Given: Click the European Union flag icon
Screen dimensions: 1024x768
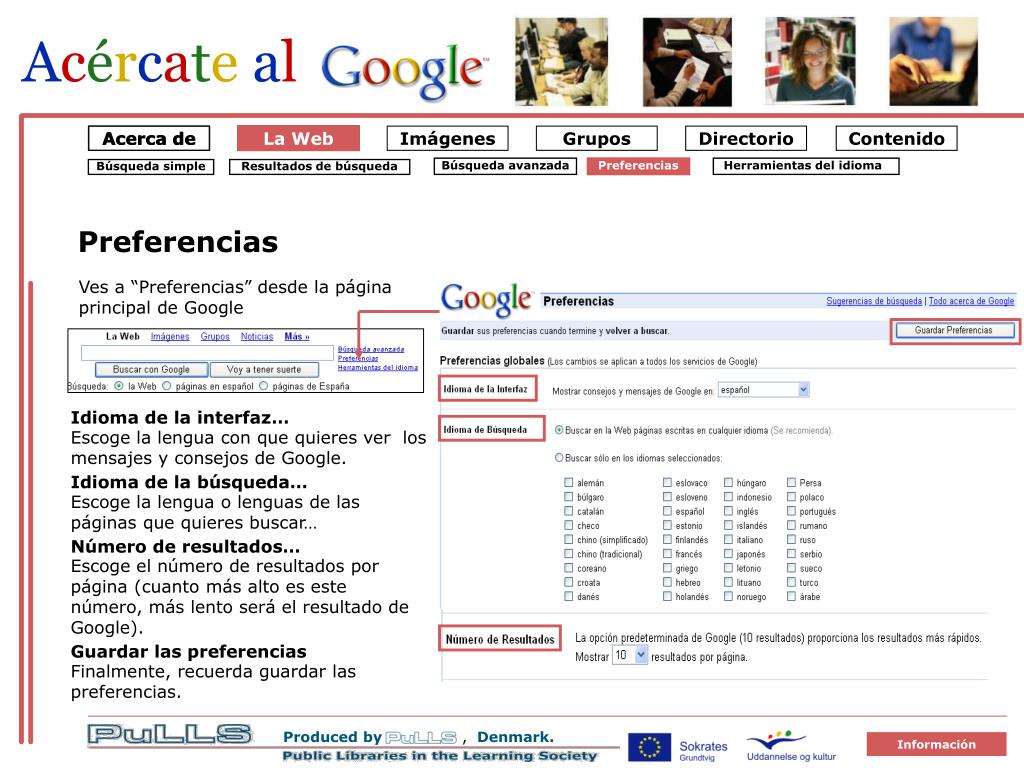Looking at the screenshot, I should [x=650, y=747].
